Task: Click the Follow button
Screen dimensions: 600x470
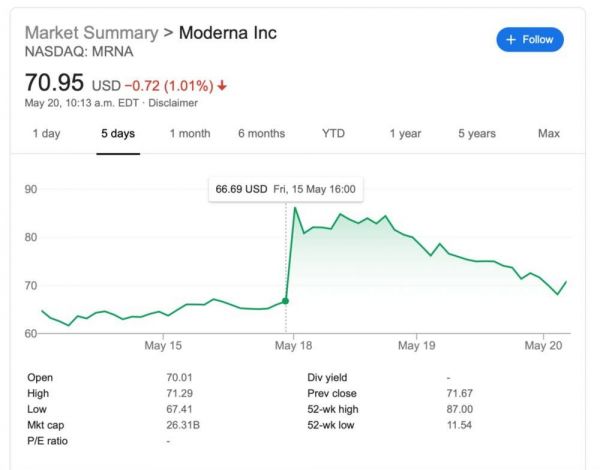Action: tap(530, 39)
